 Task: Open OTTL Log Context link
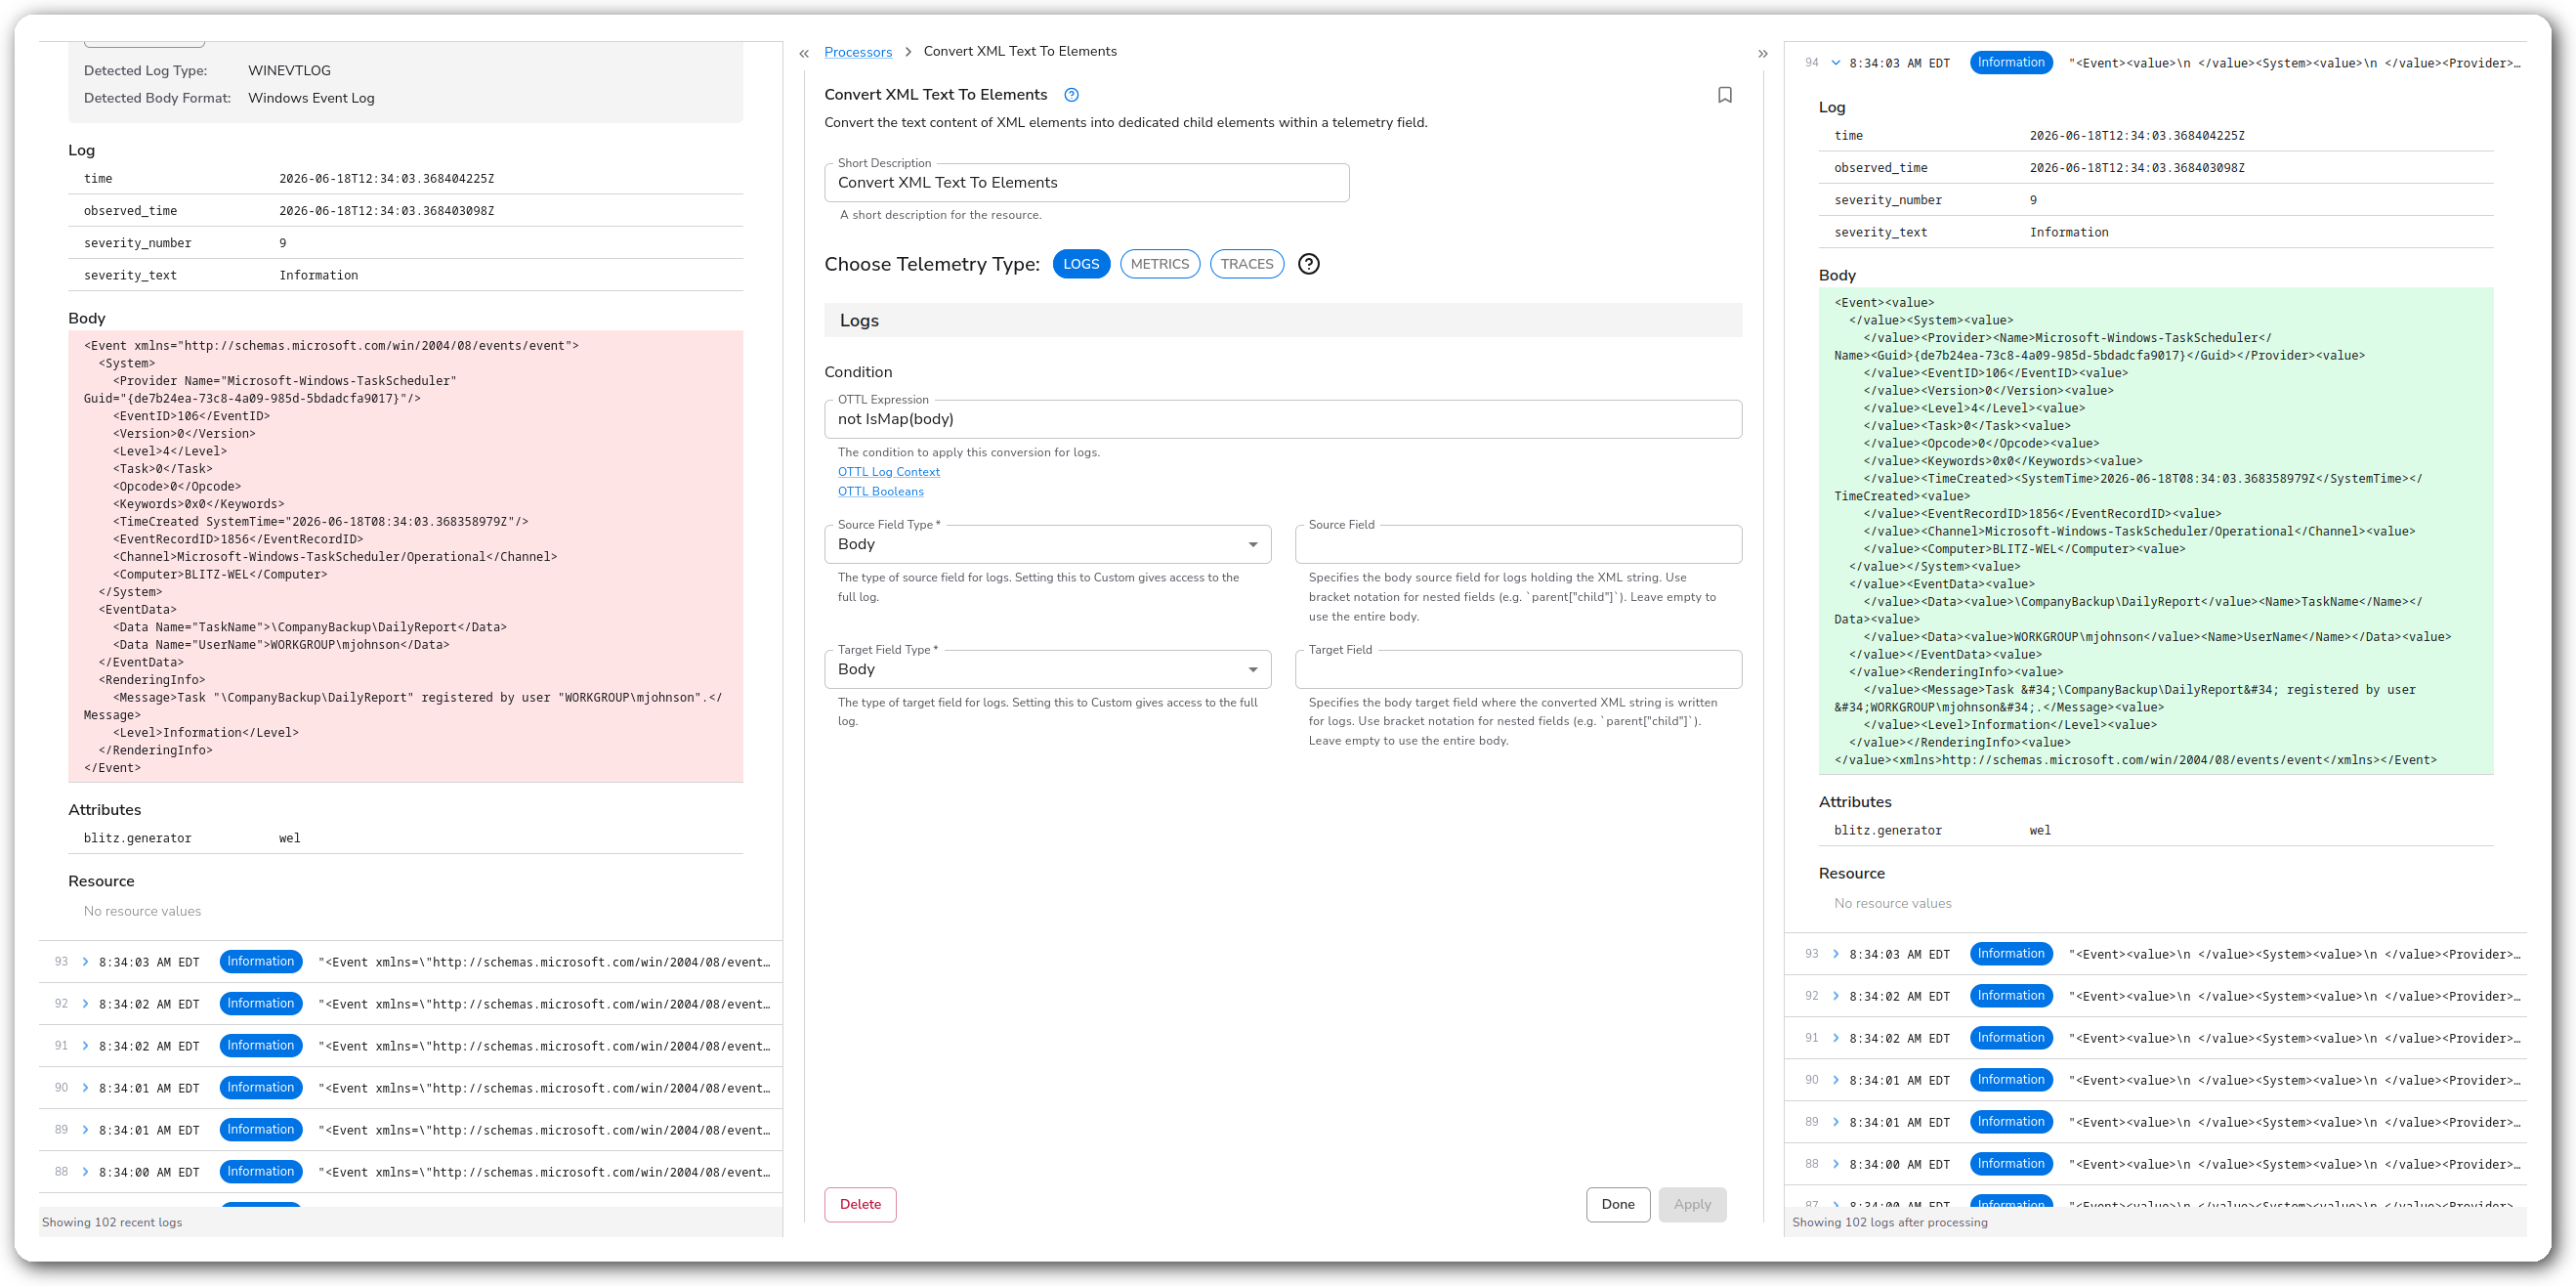[x=888, y=472]
